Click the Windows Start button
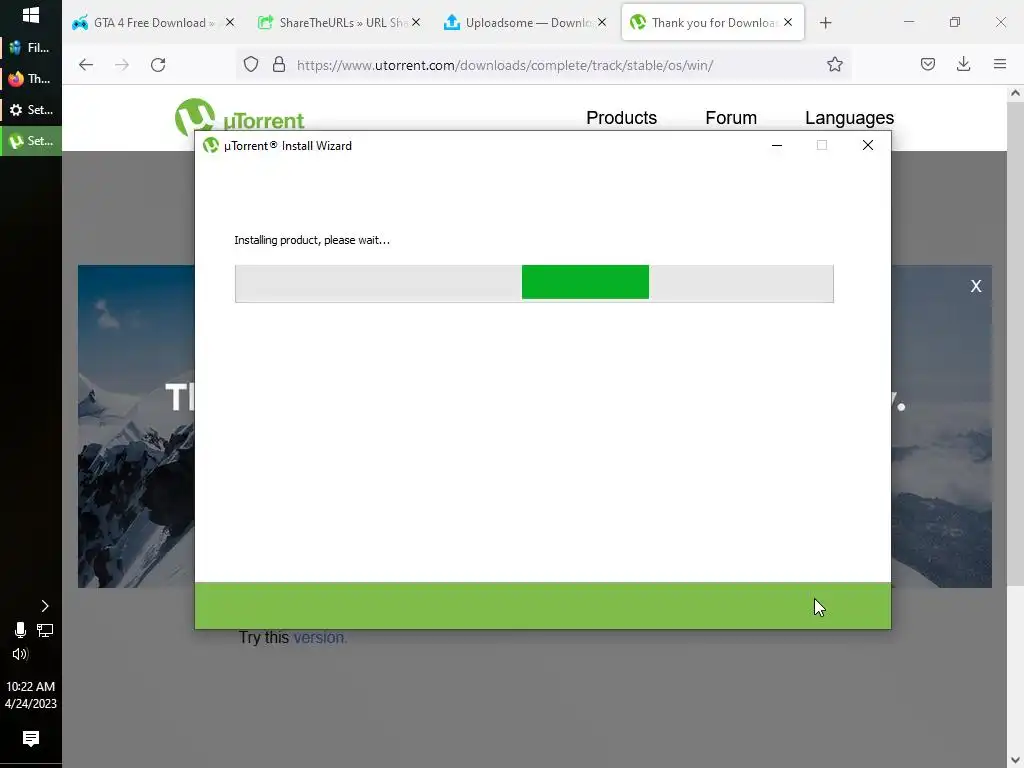 [x=31, y=15]
